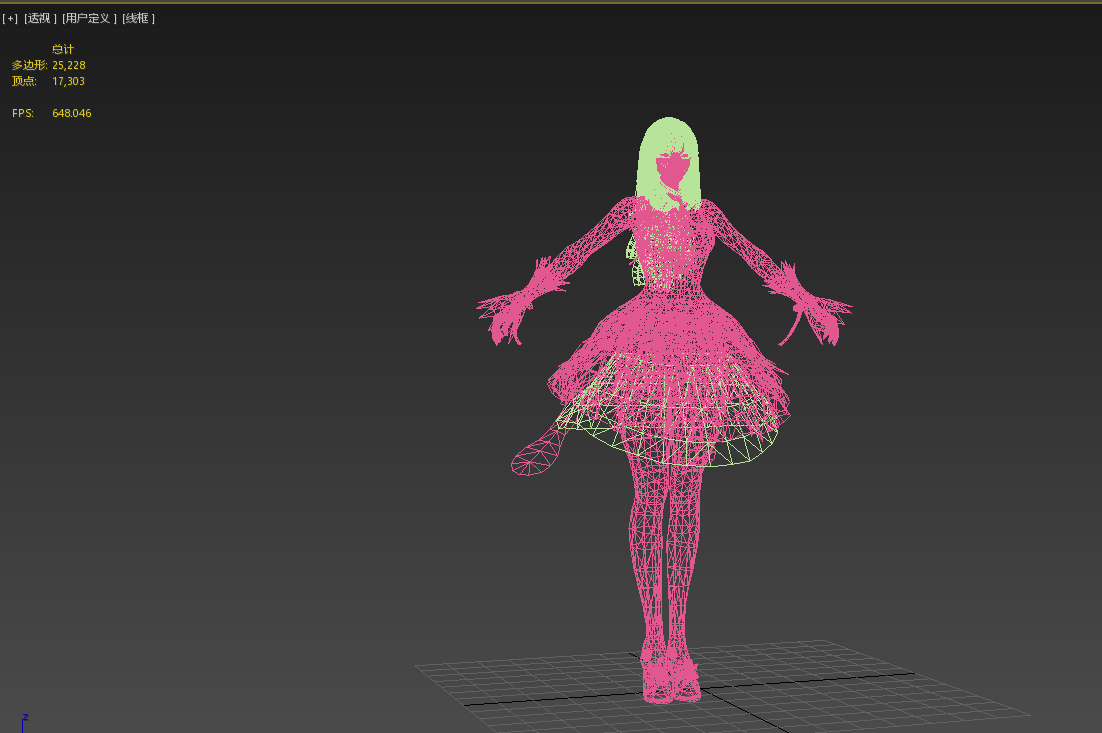Click the home grid floor plane

tap(850, 690)
